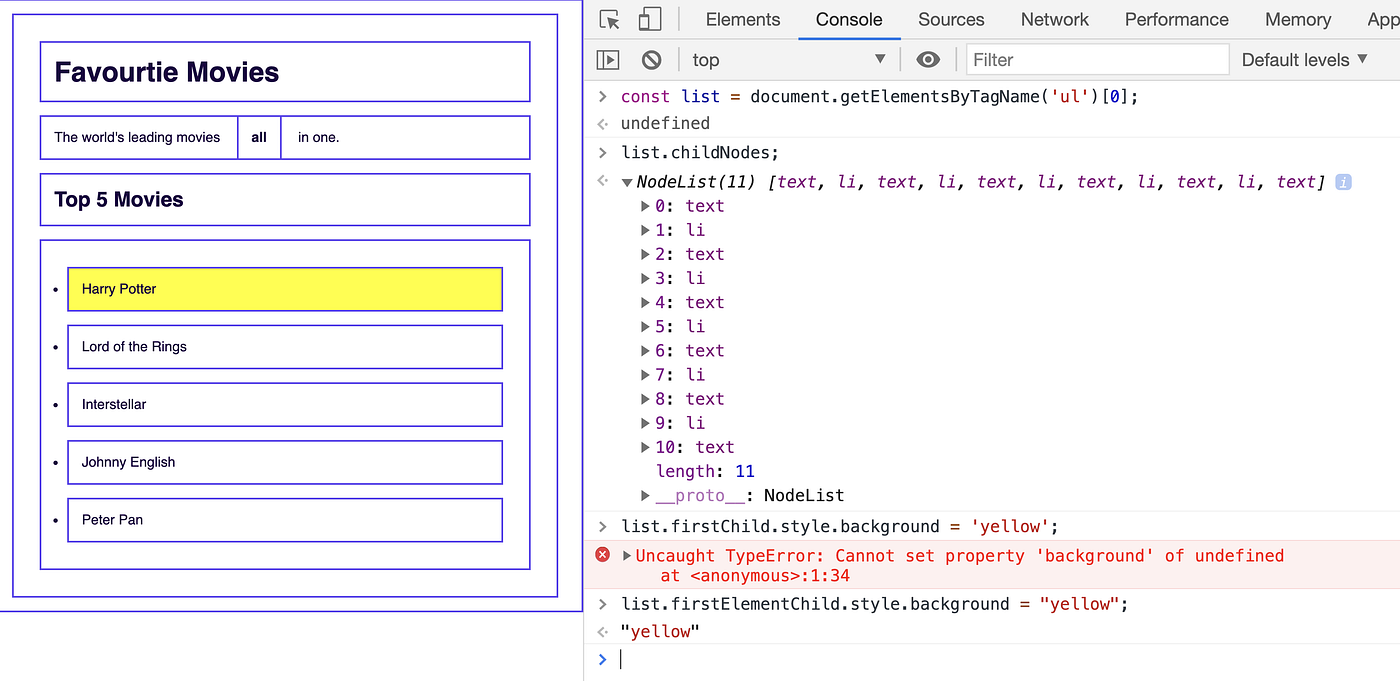
Task: Switch to the Sources tab
Action: coord(950,19)
